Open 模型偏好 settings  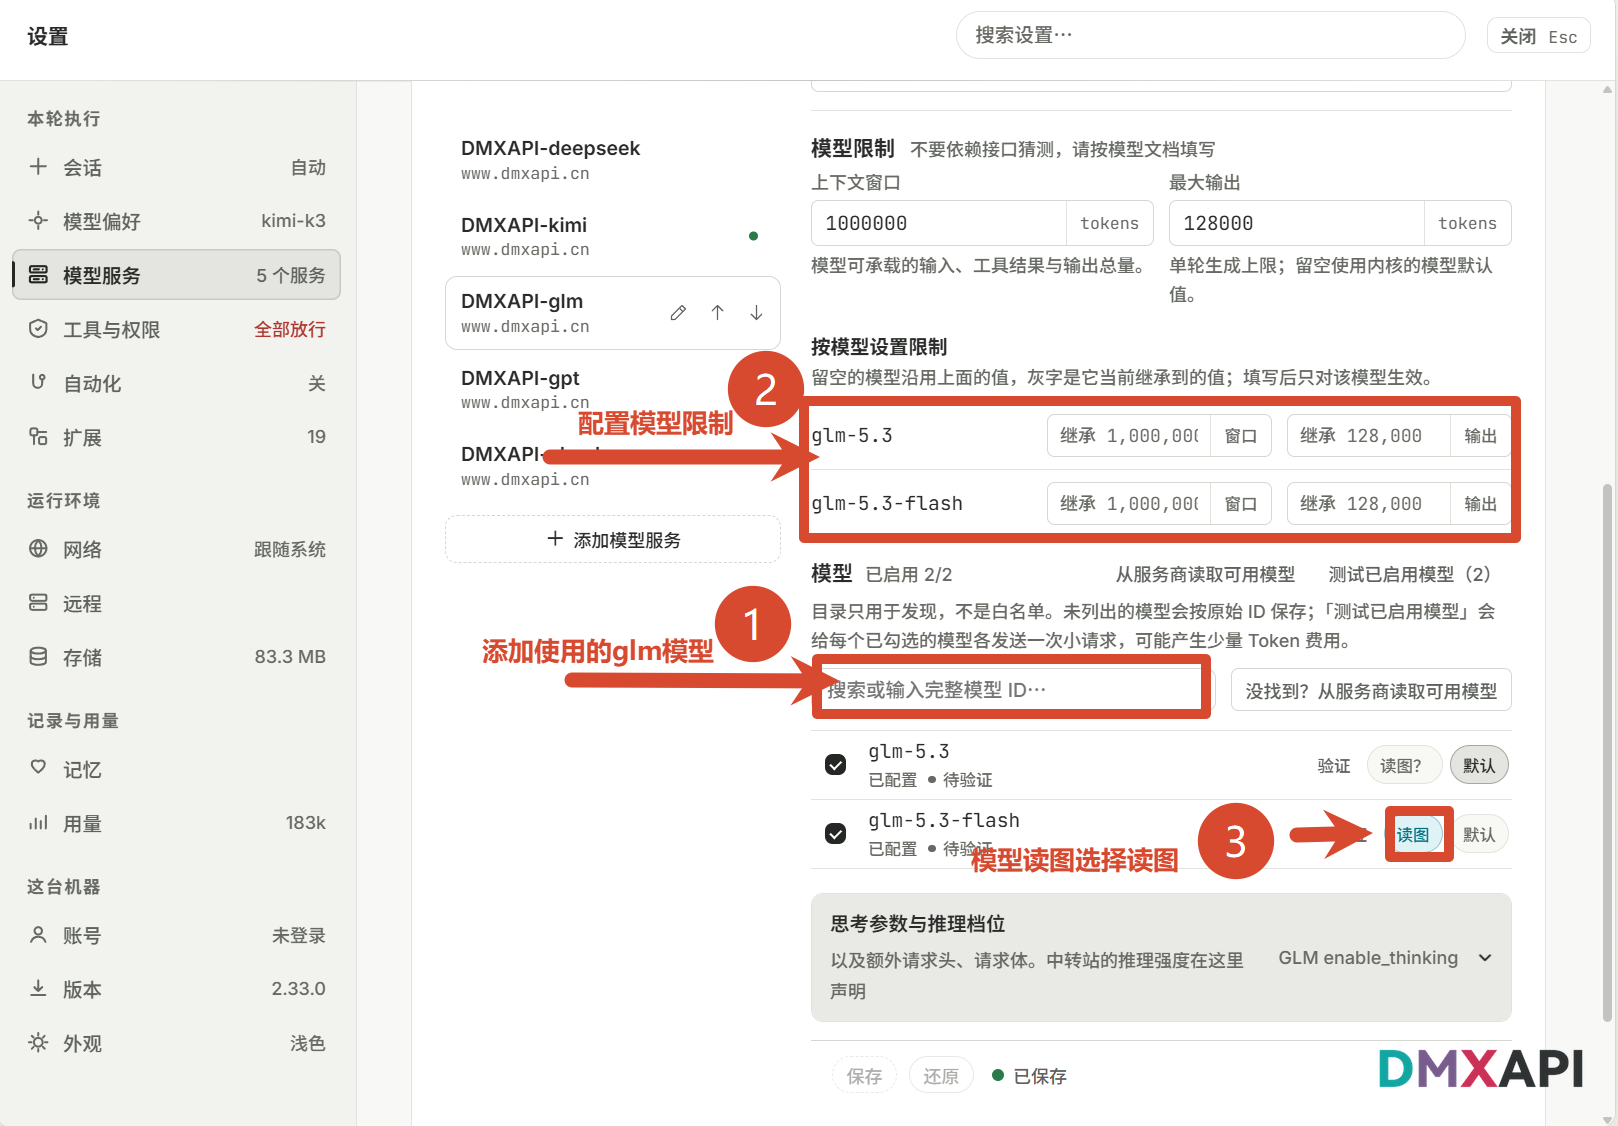(177, 221)
